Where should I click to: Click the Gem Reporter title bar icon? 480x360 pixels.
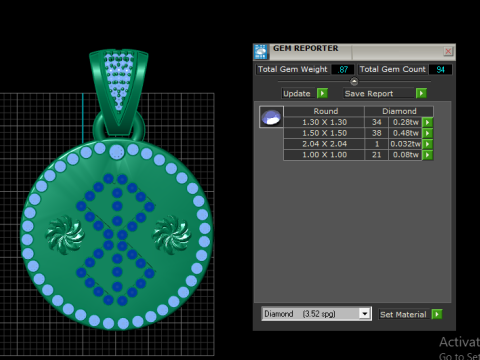261,52
